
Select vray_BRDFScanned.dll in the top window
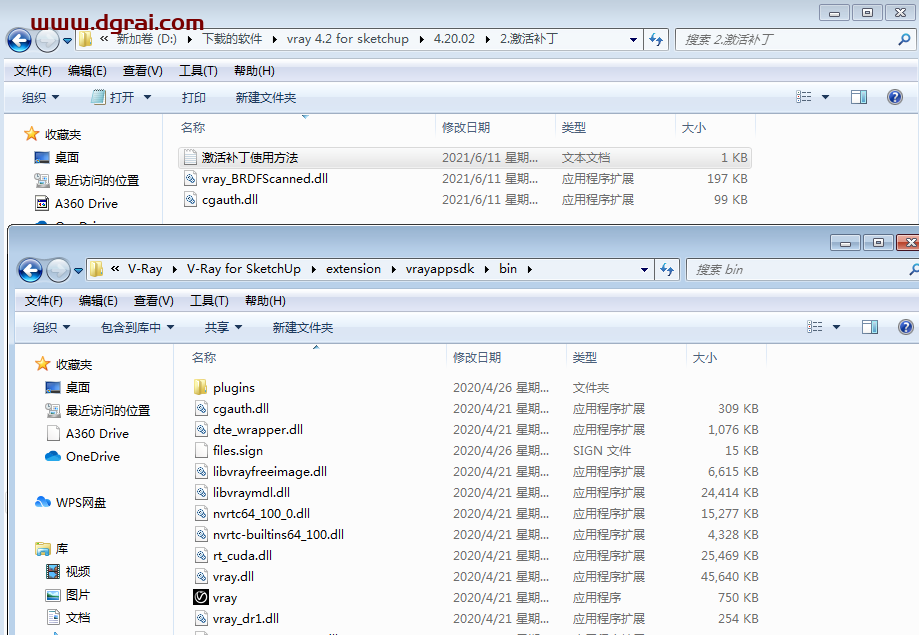click(264, 179)
